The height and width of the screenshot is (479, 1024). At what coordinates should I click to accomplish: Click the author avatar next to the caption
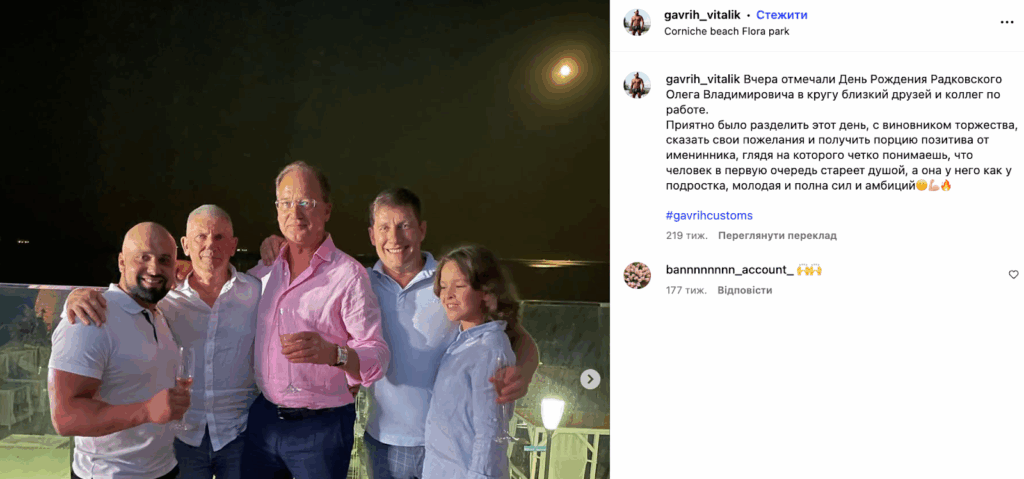637,85
